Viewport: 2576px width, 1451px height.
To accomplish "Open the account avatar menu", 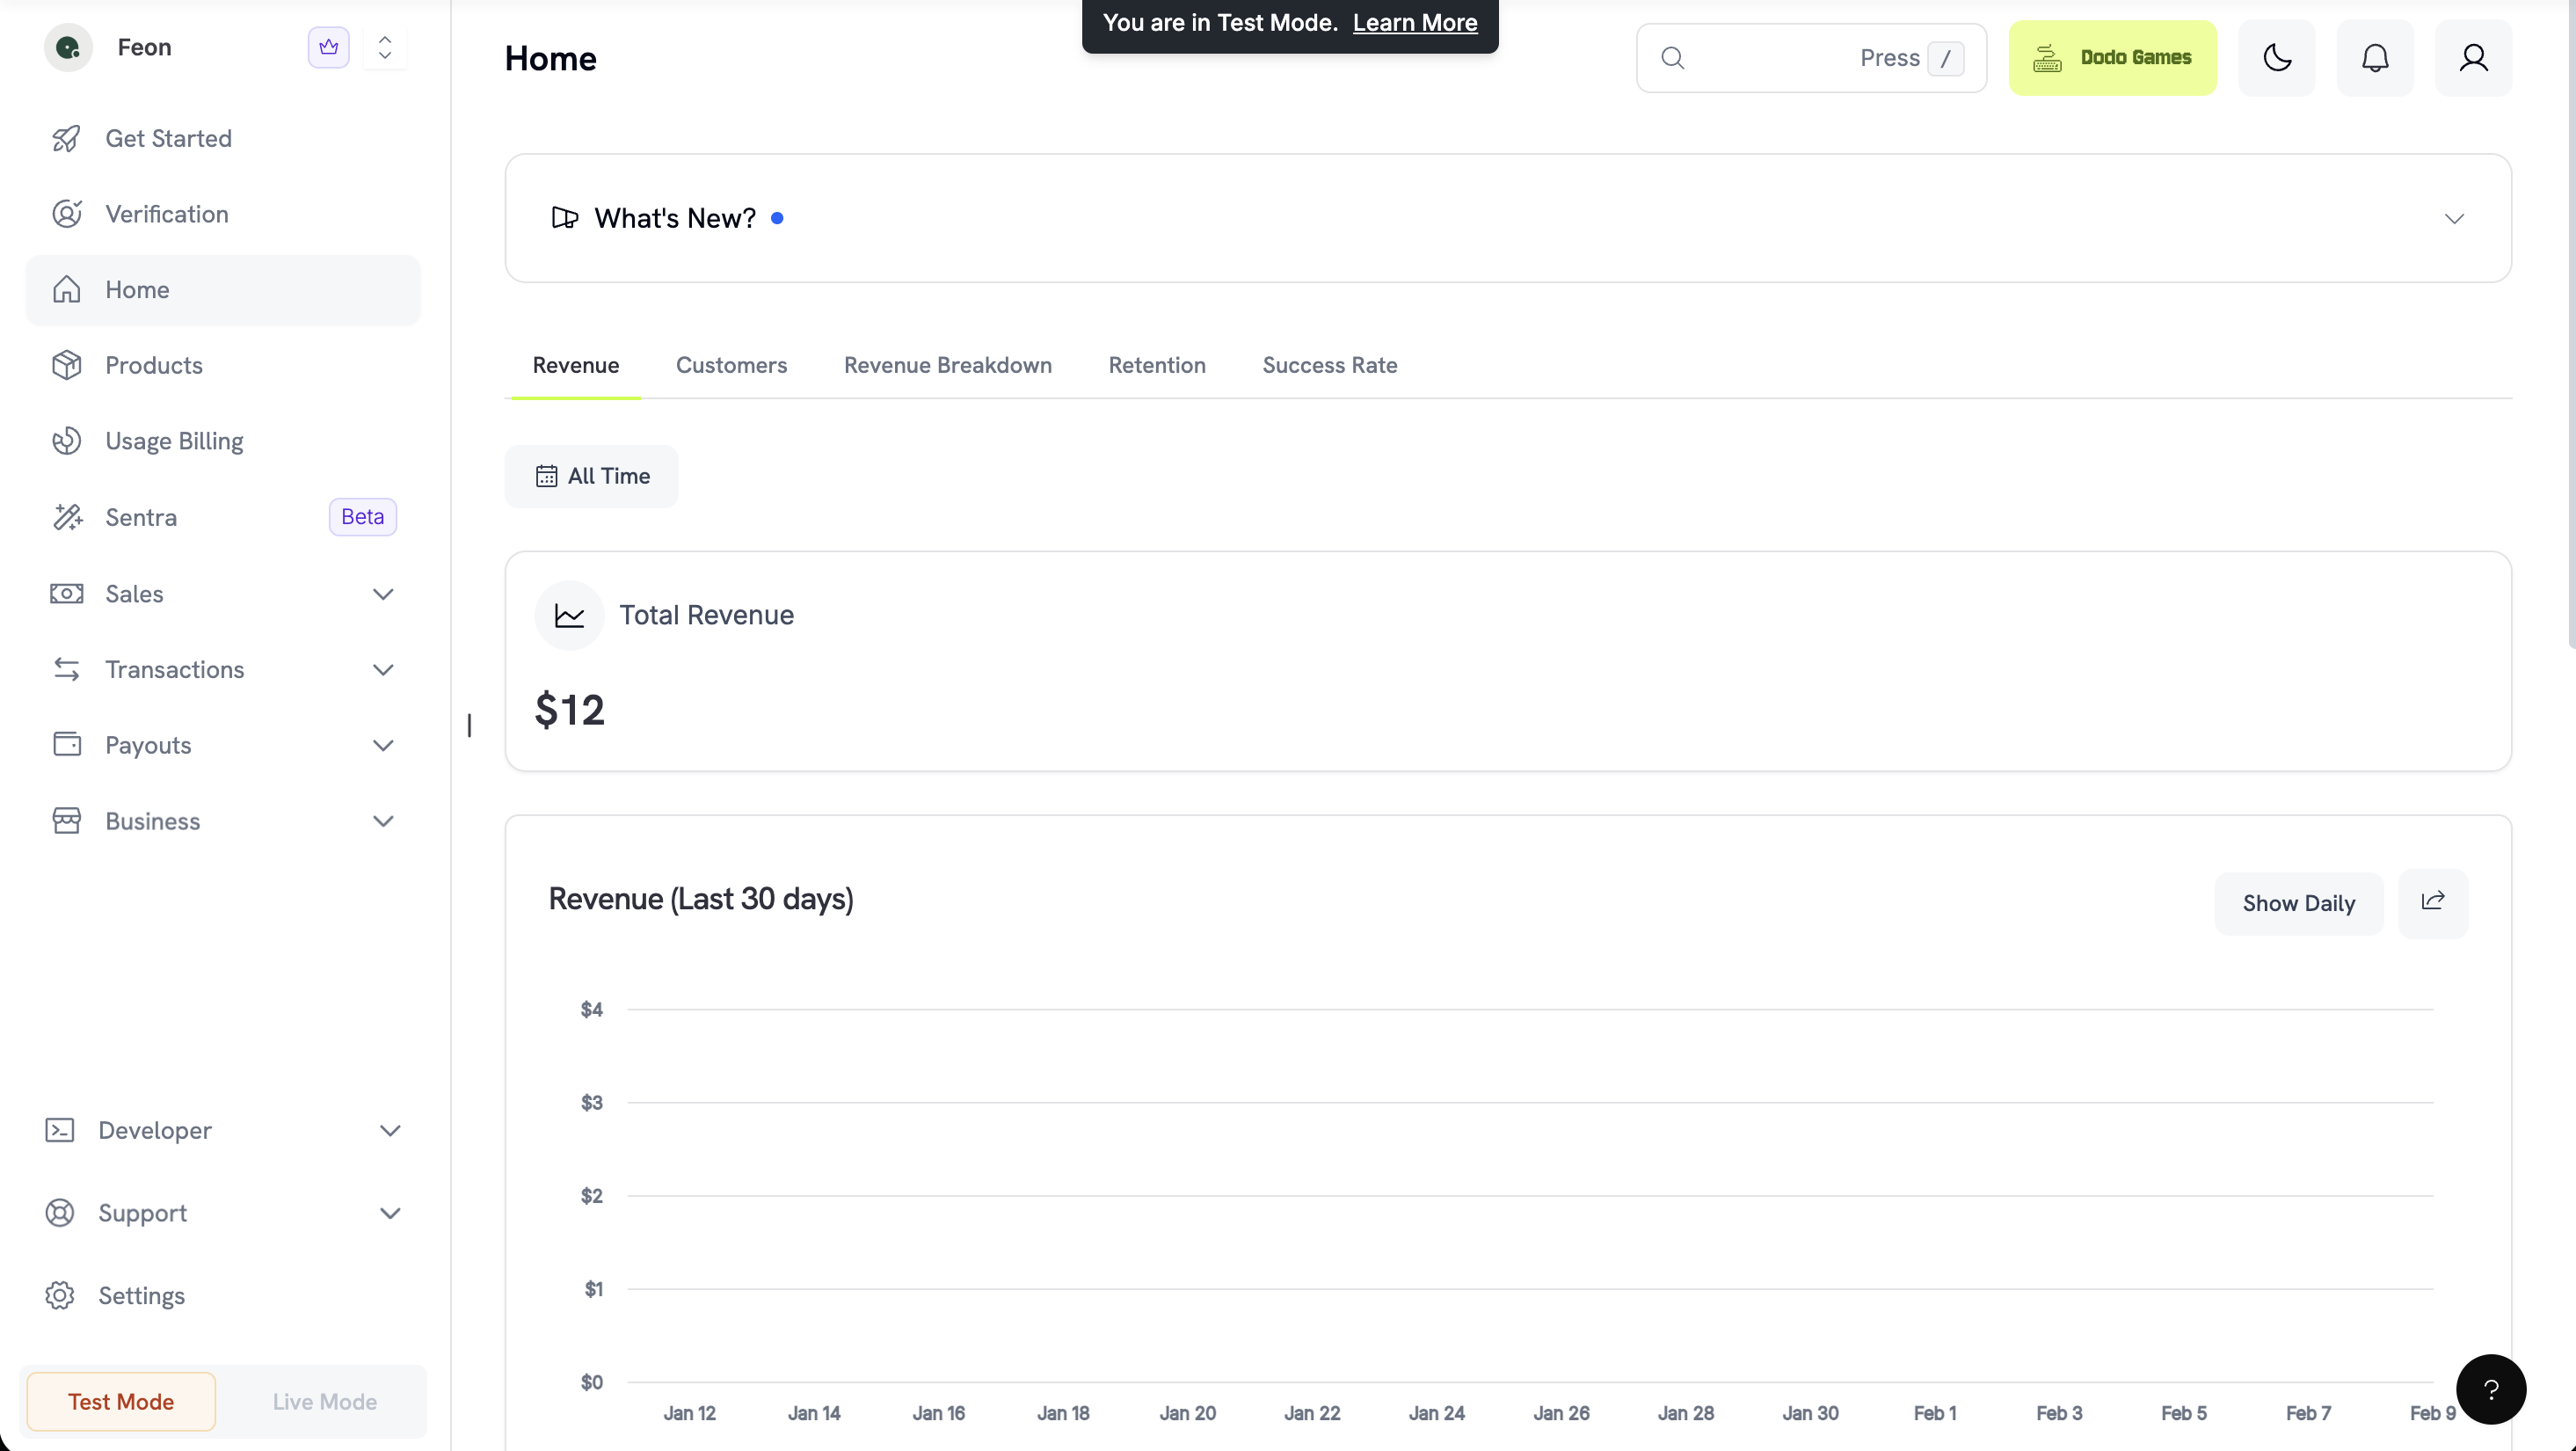I will point(2473,57).
